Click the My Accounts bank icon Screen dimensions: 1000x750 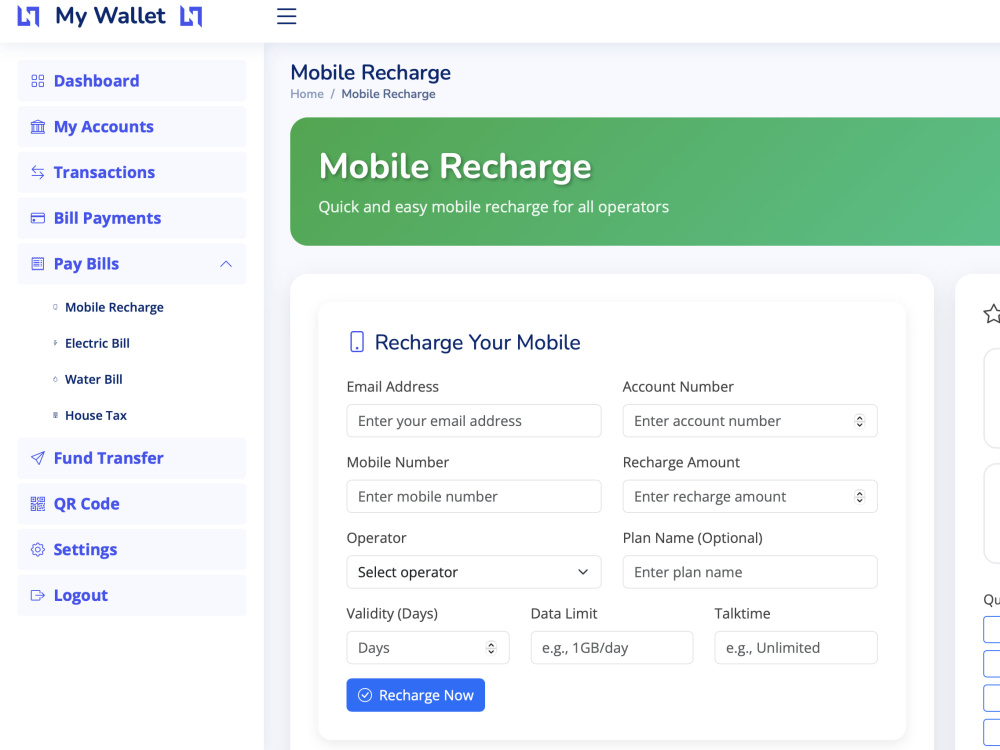coord(38,127)
